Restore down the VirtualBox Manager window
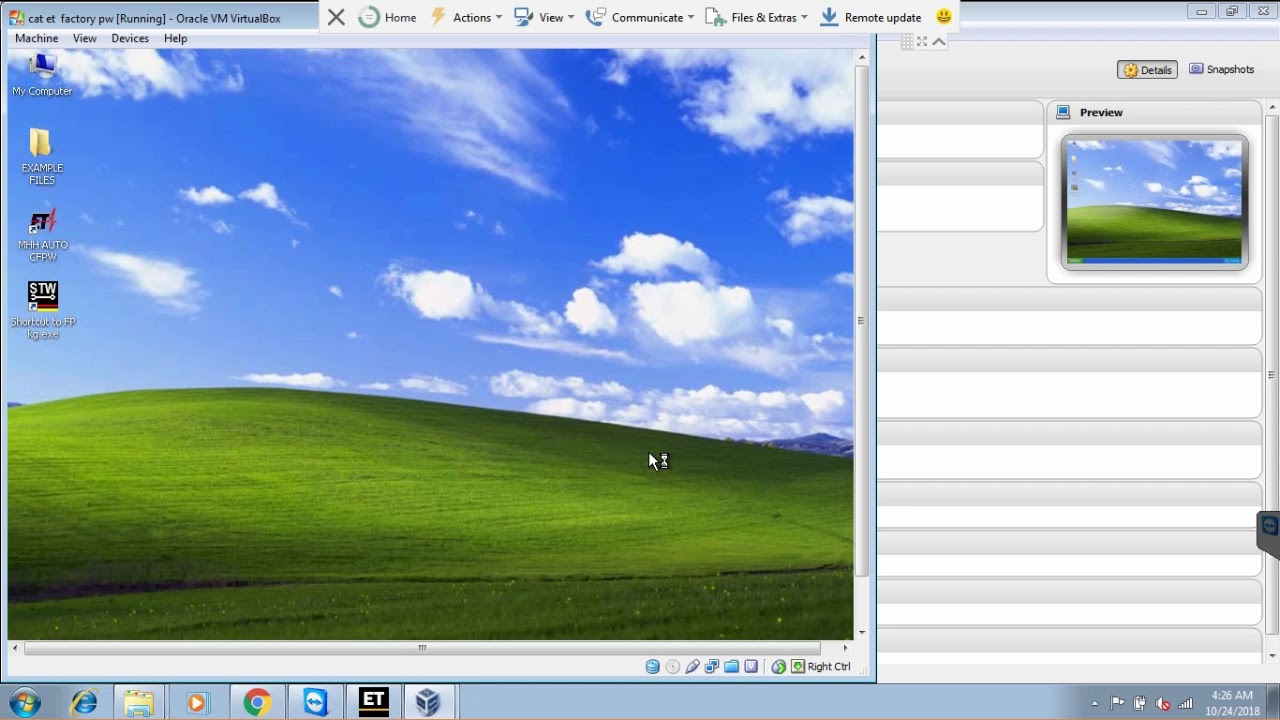Screen dimensions: 1280x720 (x=1232, y=12)
